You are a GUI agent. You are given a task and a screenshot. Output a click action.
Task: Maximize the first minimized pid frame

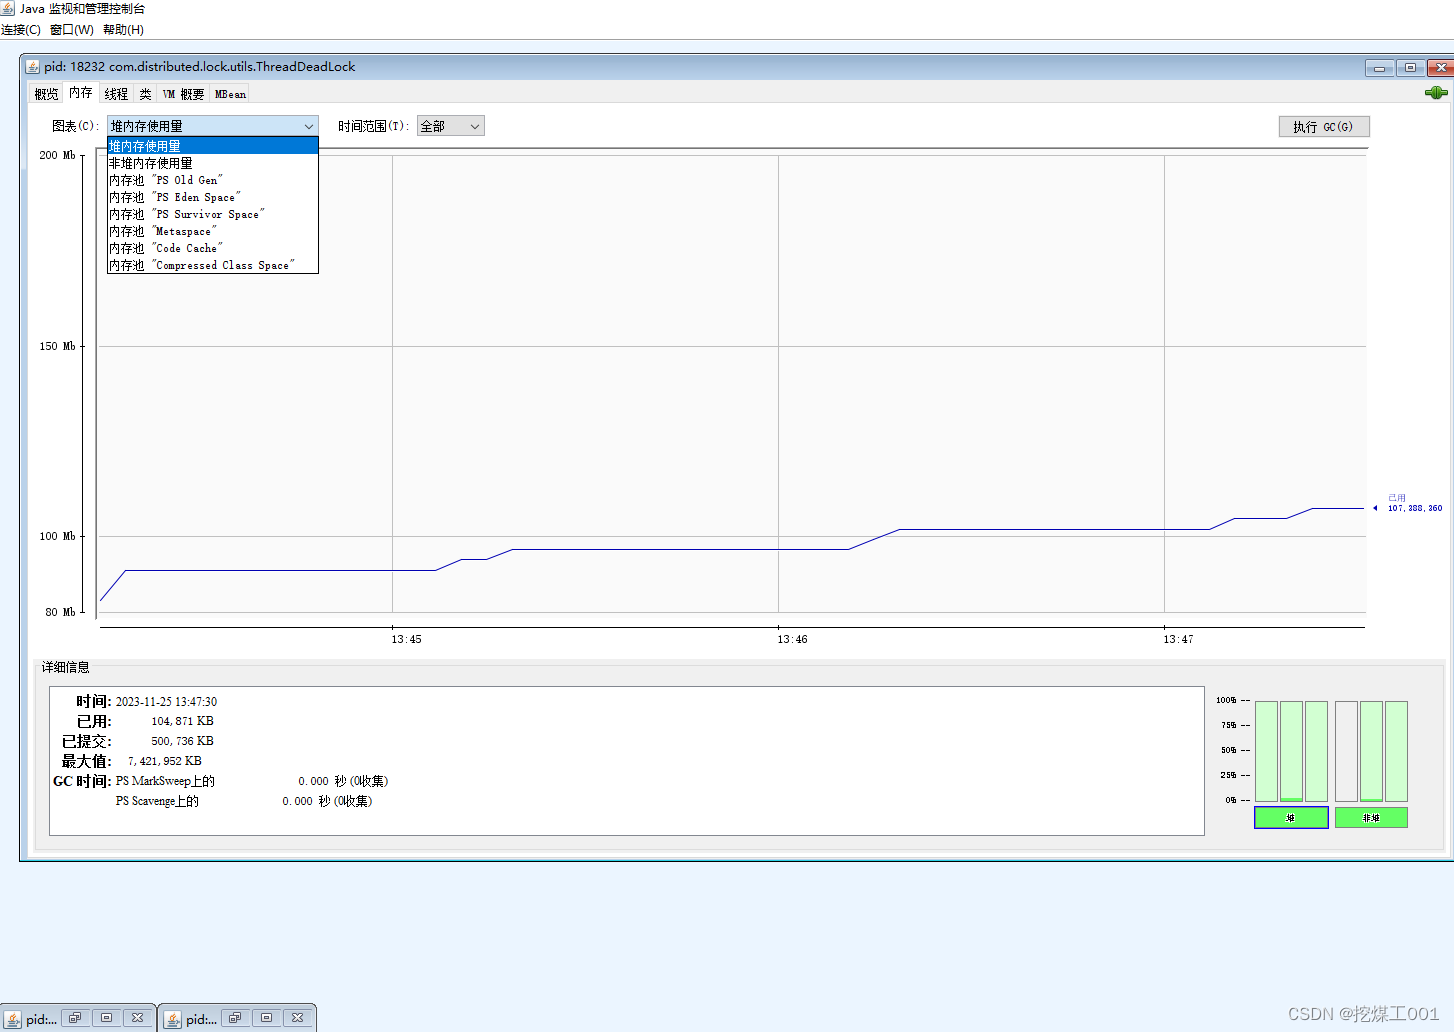point(106,1018)
